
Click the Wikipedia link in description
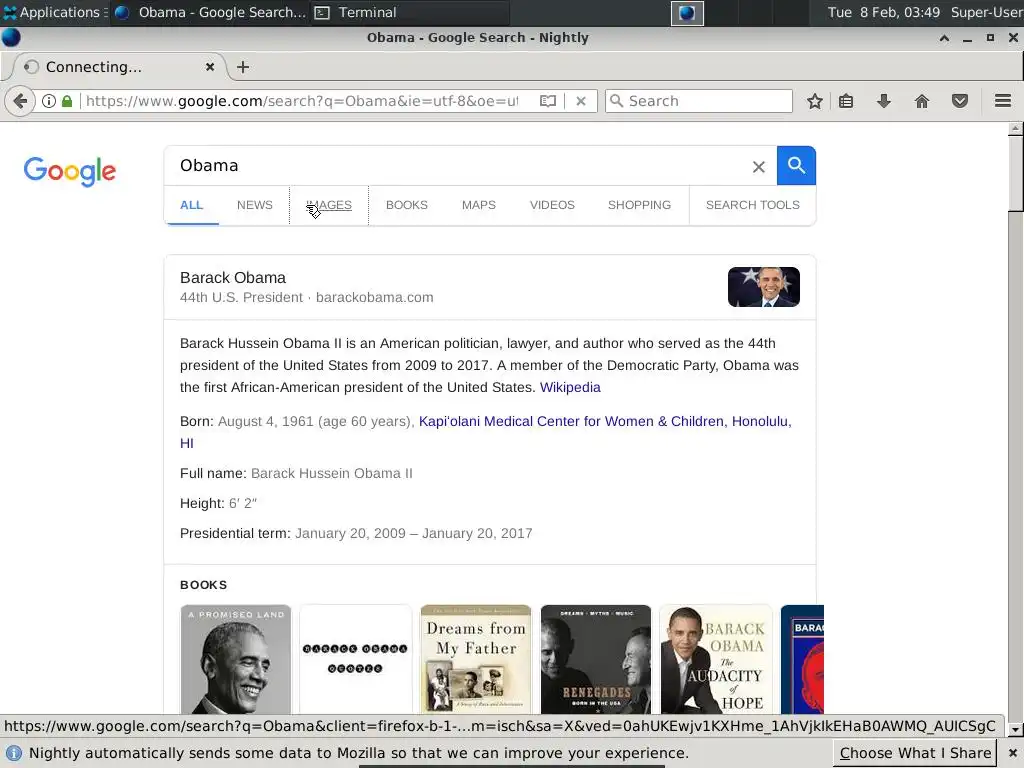(570, 387)
